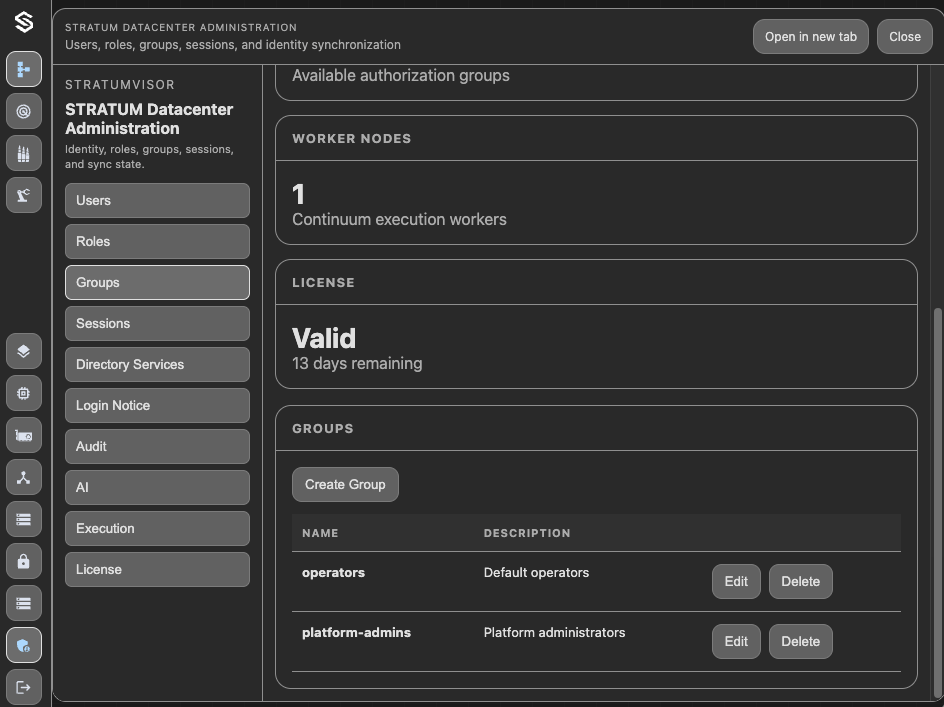Viewport: 944px width, 707px height.
Task: Click the NAME column header
Action: point(320,533)
